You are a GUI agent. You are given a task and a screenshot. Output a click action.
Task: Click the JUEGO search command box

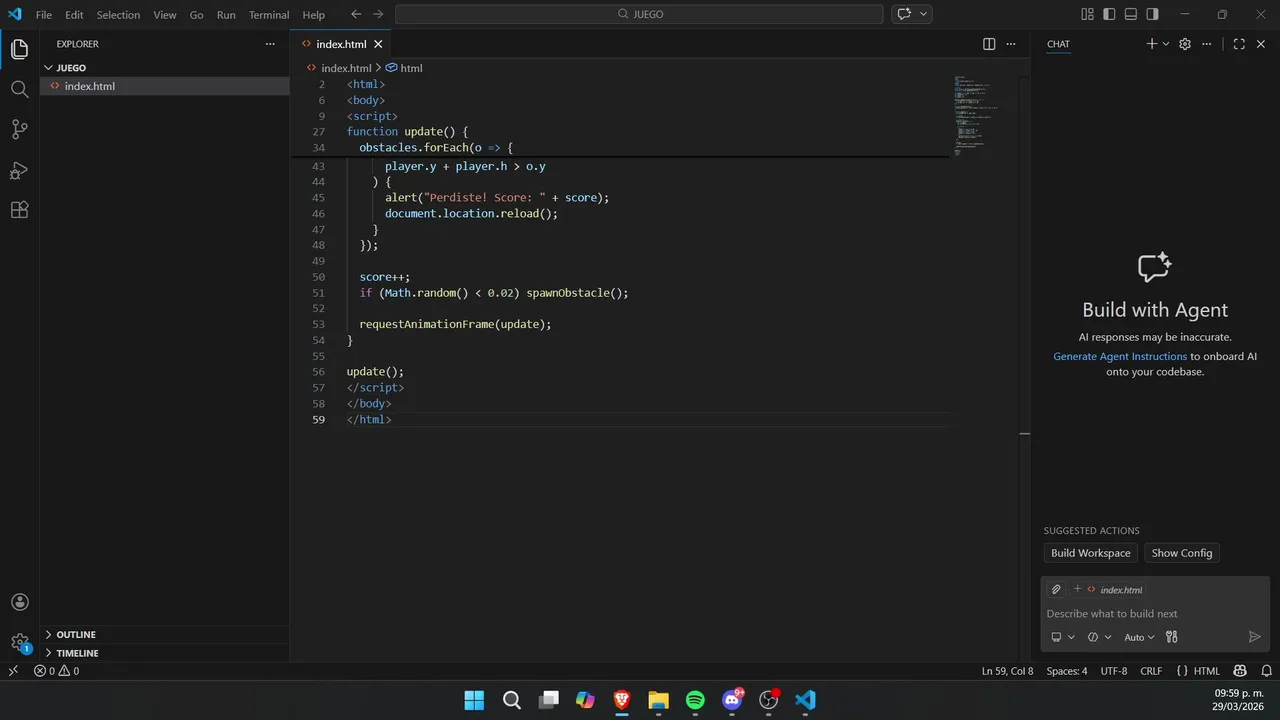point(639,14)
